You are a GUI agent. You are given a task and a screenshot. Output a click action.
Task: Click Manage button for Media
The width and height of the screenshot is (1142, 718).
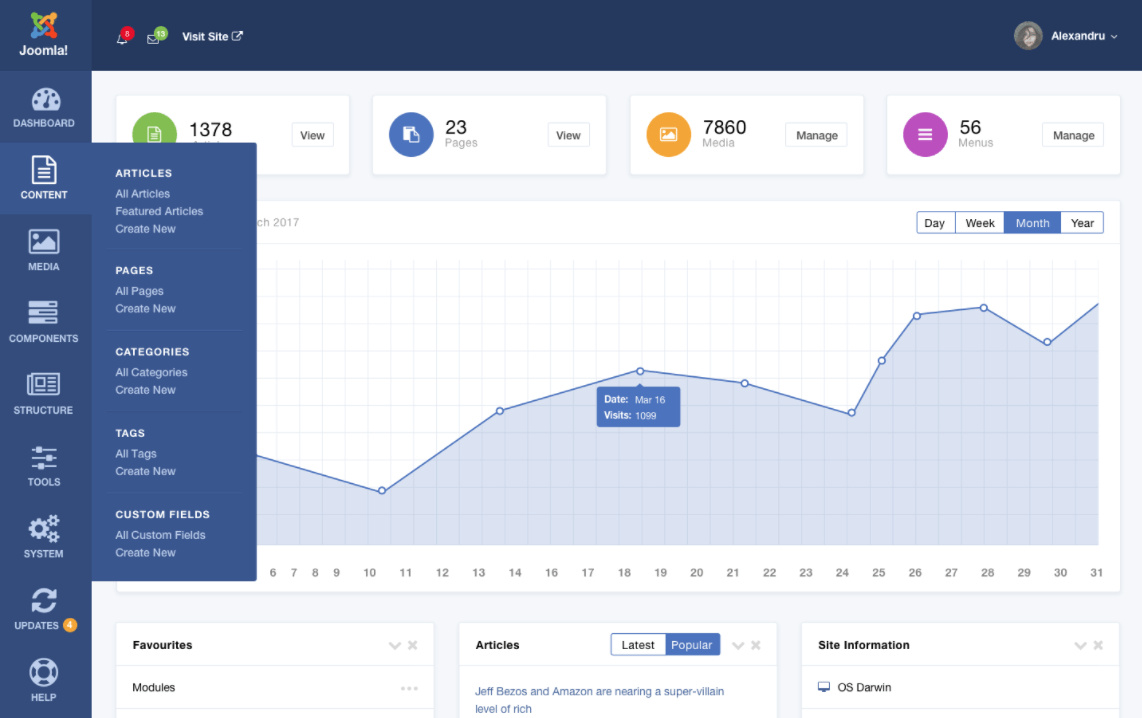tap(816, 135)
